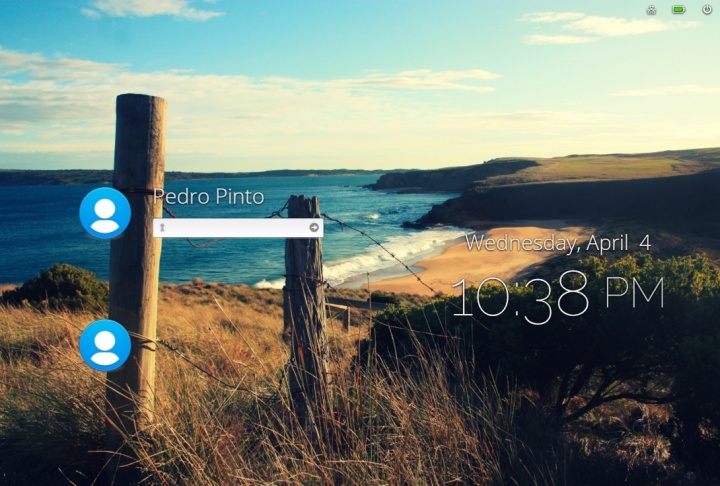This screenshot has width=720, height=486.
Task: Switch to the user below Pedro Pinto
Action: click(x=105, y=345)
